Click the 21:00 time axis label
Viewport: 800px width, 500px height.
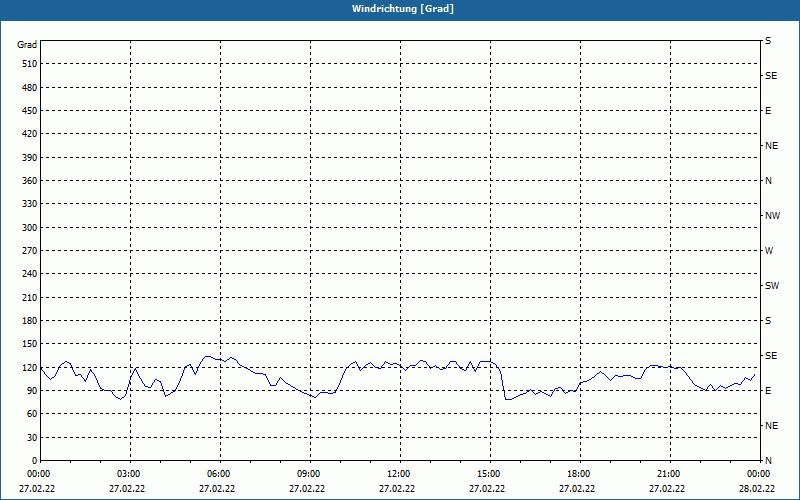670,474
